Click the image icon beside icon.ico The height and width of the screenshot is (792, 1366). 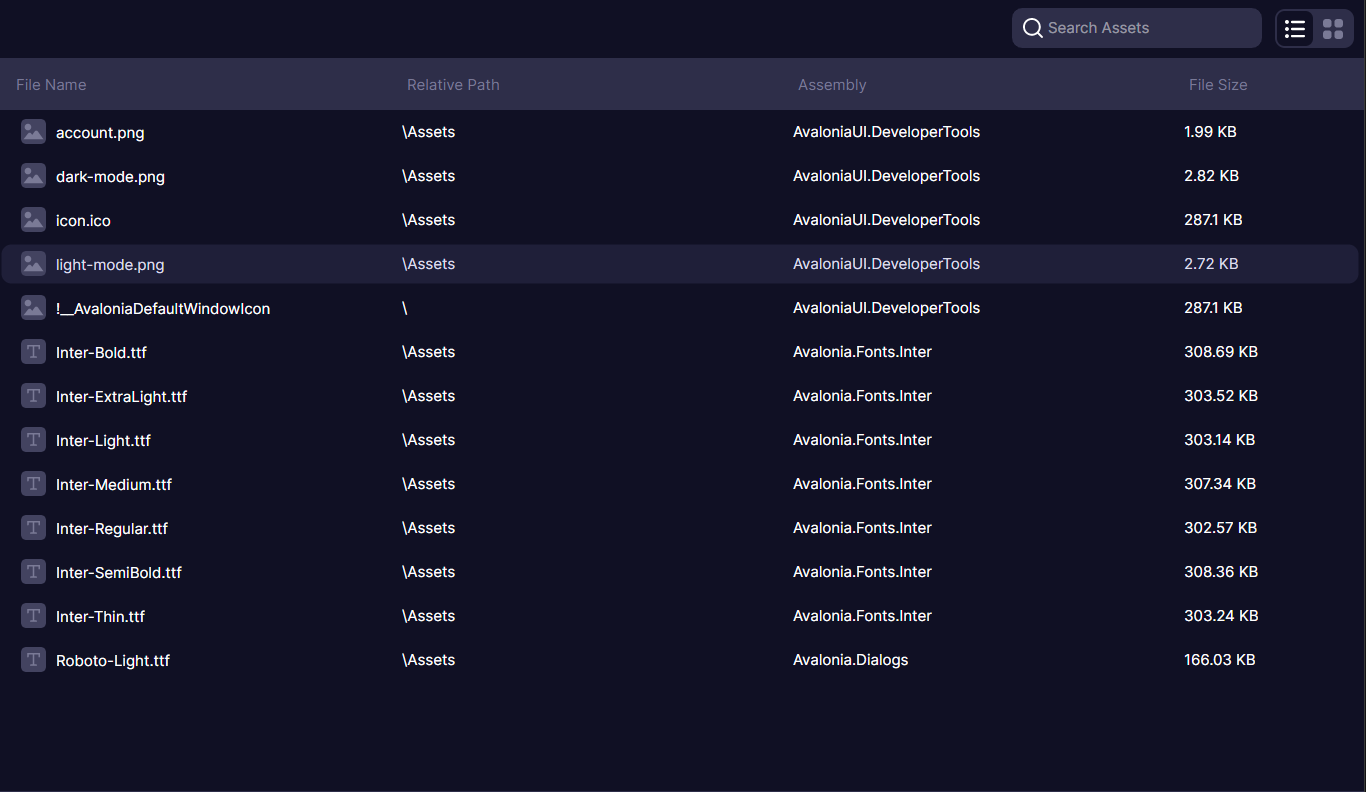point(33,219)
